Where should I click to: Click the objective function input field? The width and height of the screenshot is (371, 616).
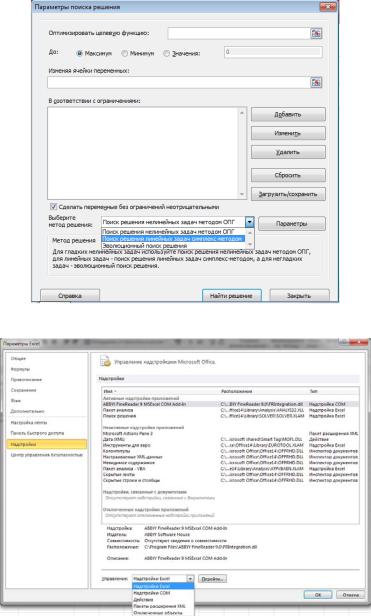click(239, 33)
